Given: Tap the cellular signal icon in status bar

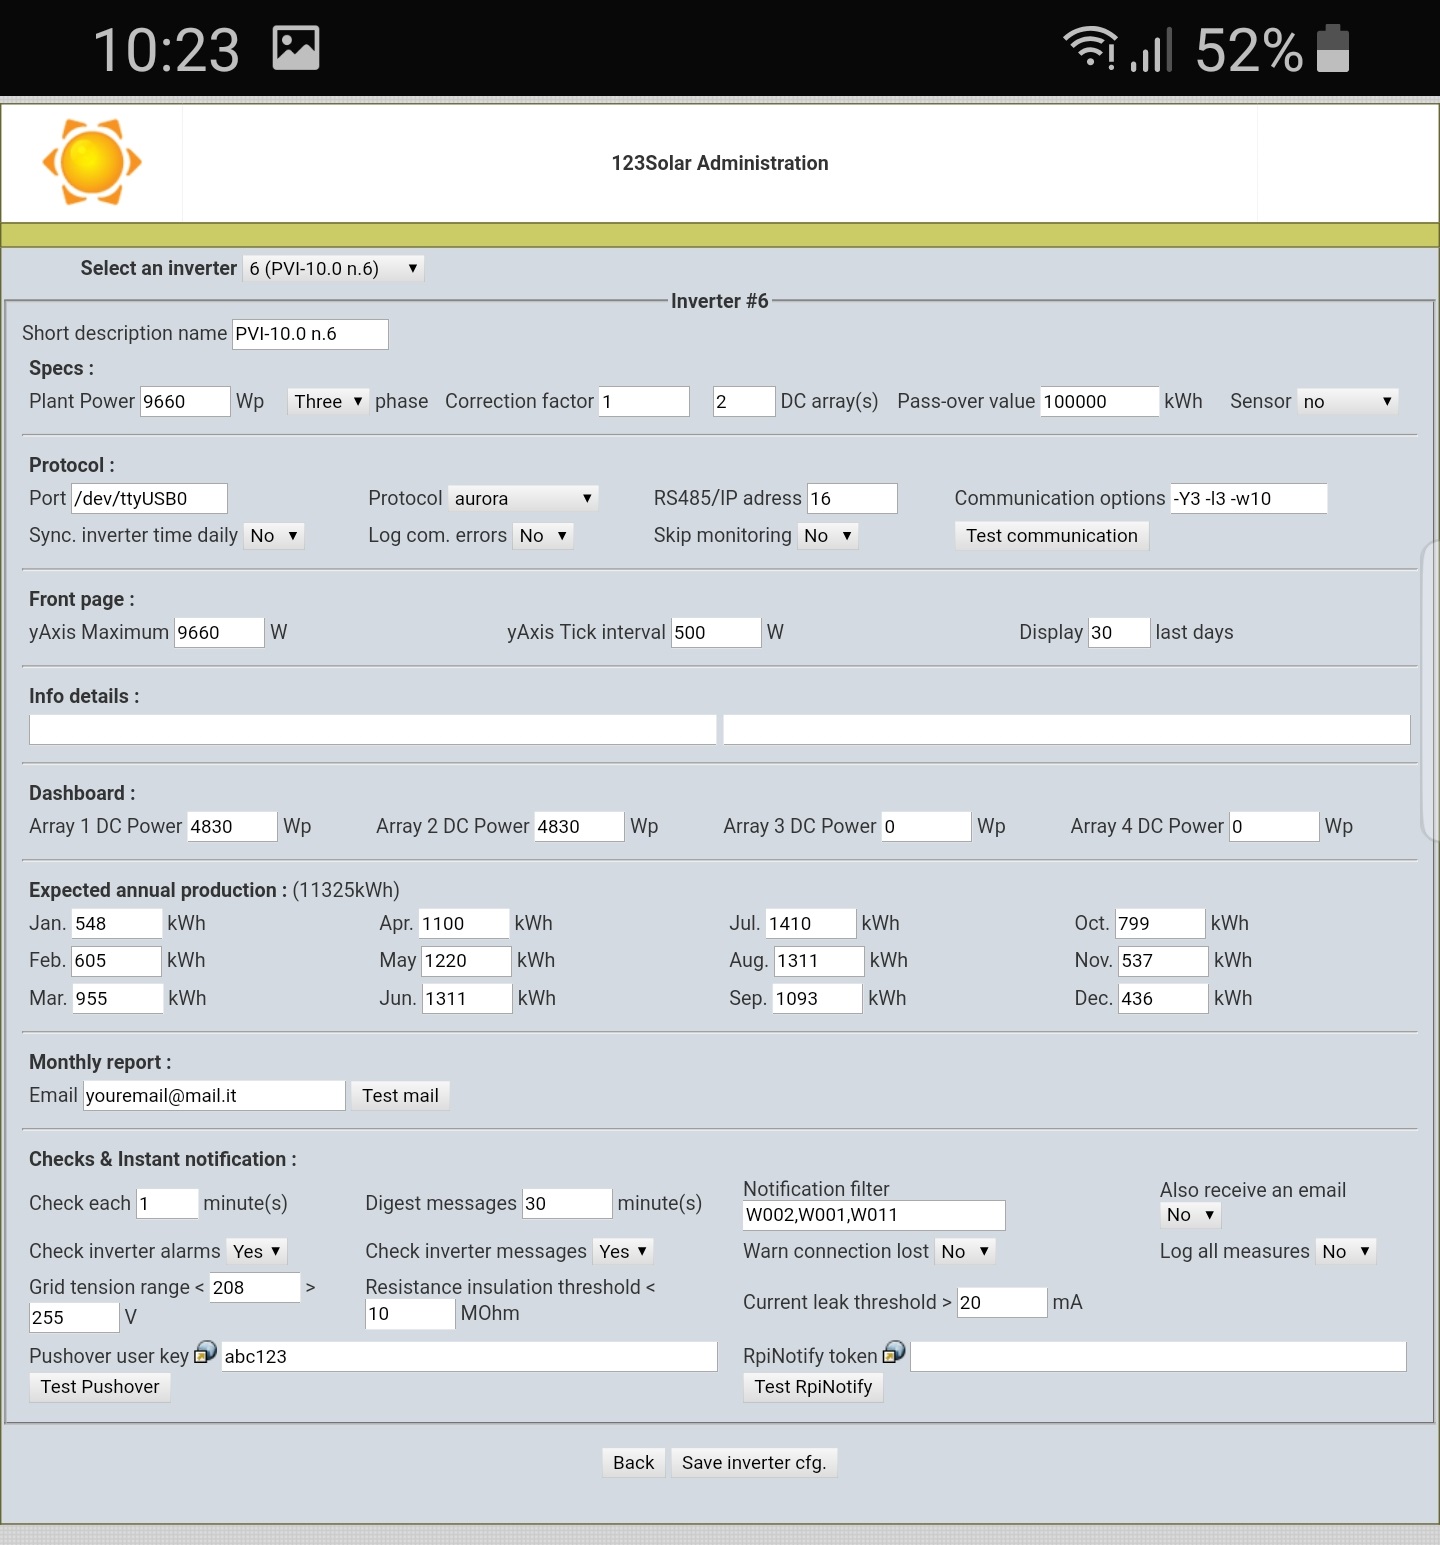Looking at the screenshot, I should coord(1151,48).
